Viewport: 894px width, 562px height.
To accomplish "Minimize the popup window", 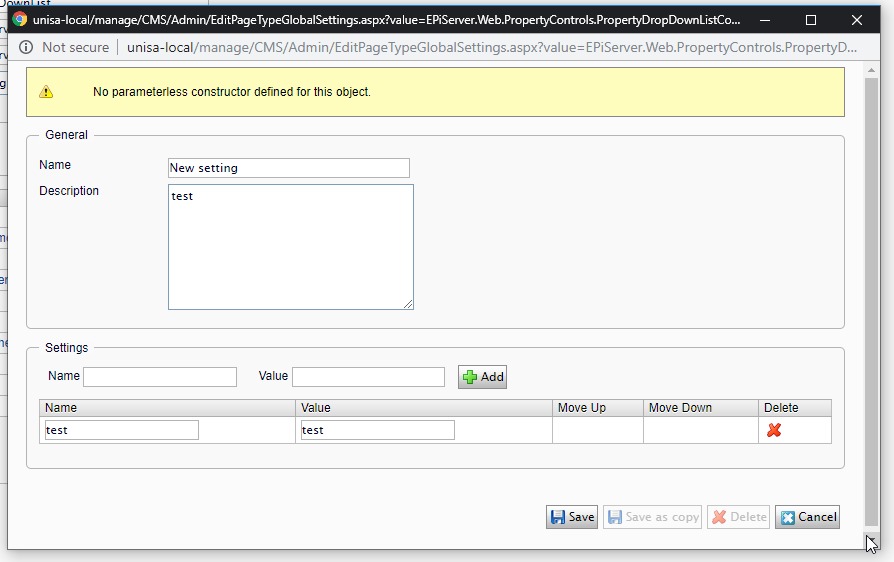I will [x=765, y=20].
